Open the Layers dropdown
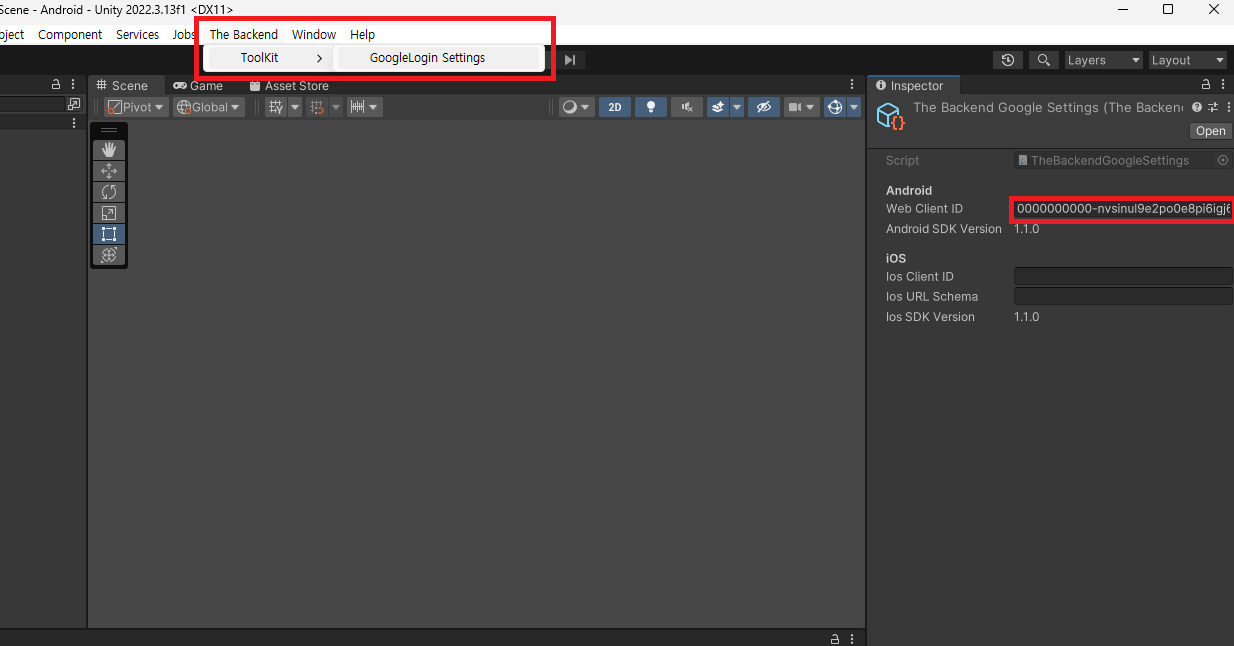 click(x=1103, y=60)
